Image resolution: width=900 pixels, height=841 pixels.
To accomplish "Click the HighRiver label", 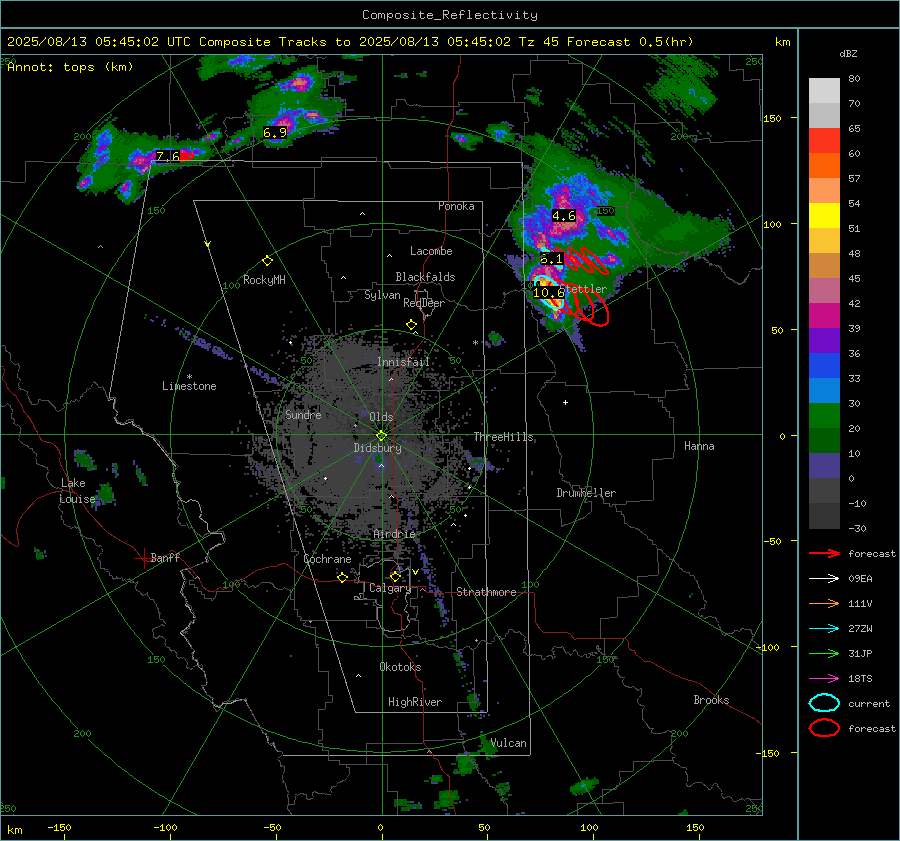I will (x=415, y=702).
